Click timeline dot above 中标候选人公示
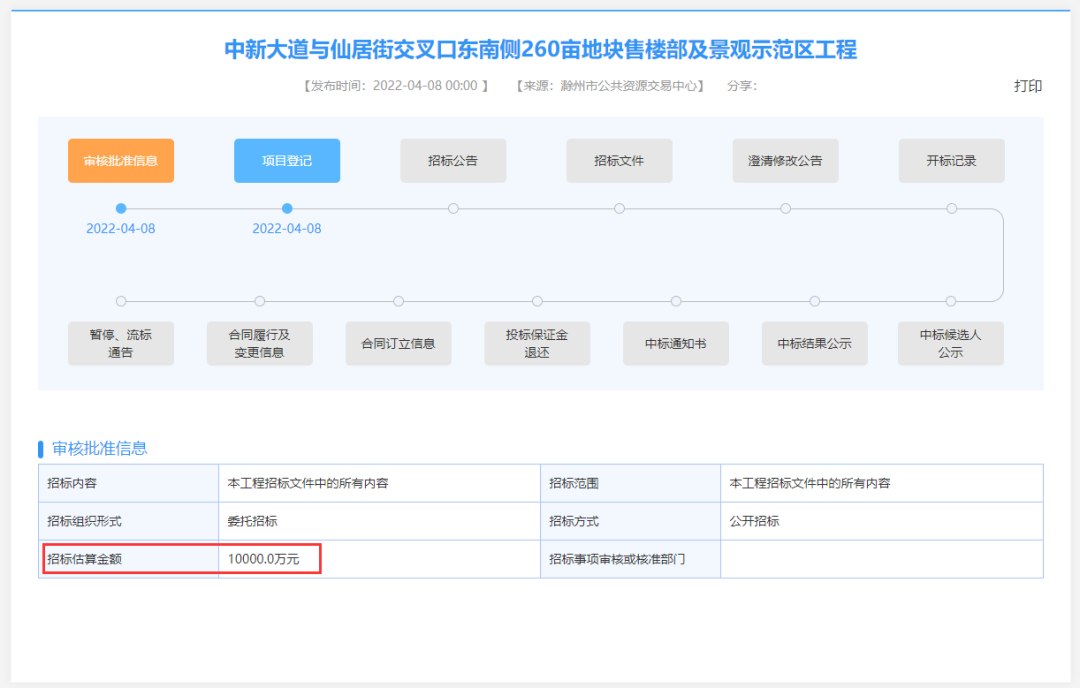 pyautogui.click(x=951, y=301)
